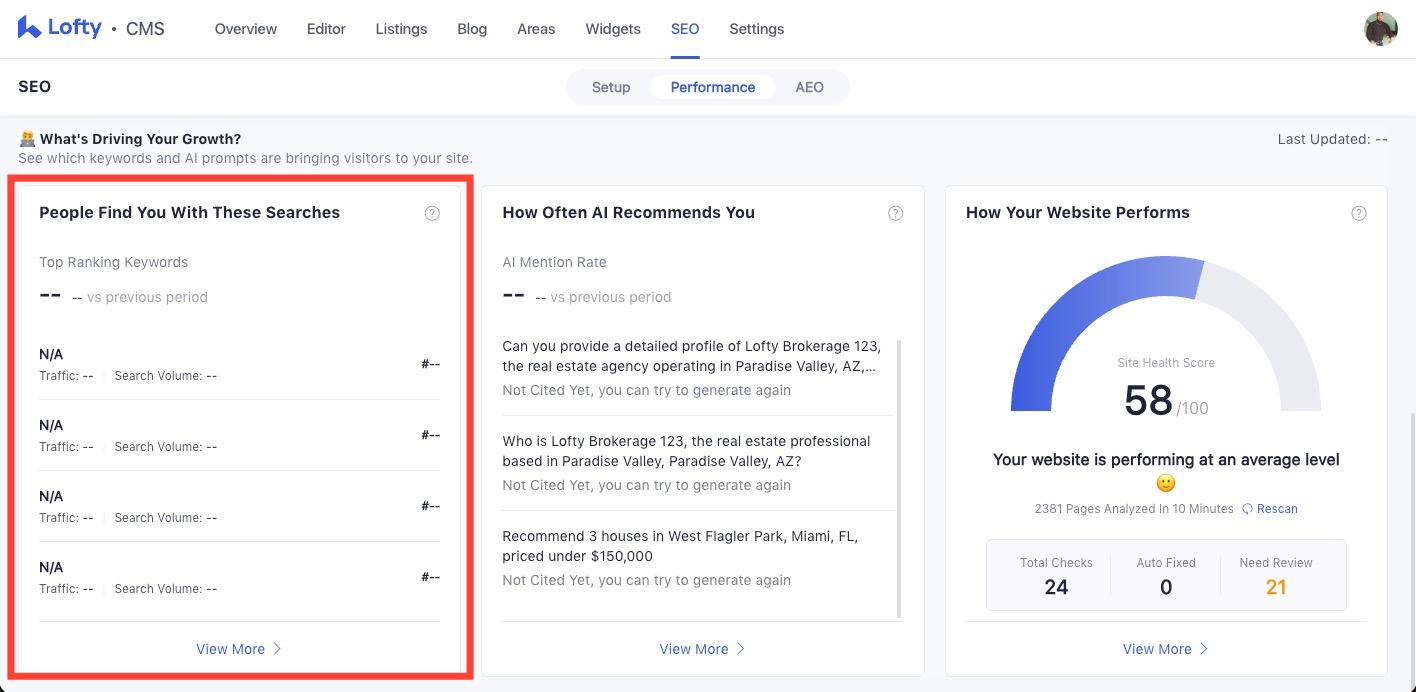
Task: Click the Lofty logo icon
Action: pos(29,27)
